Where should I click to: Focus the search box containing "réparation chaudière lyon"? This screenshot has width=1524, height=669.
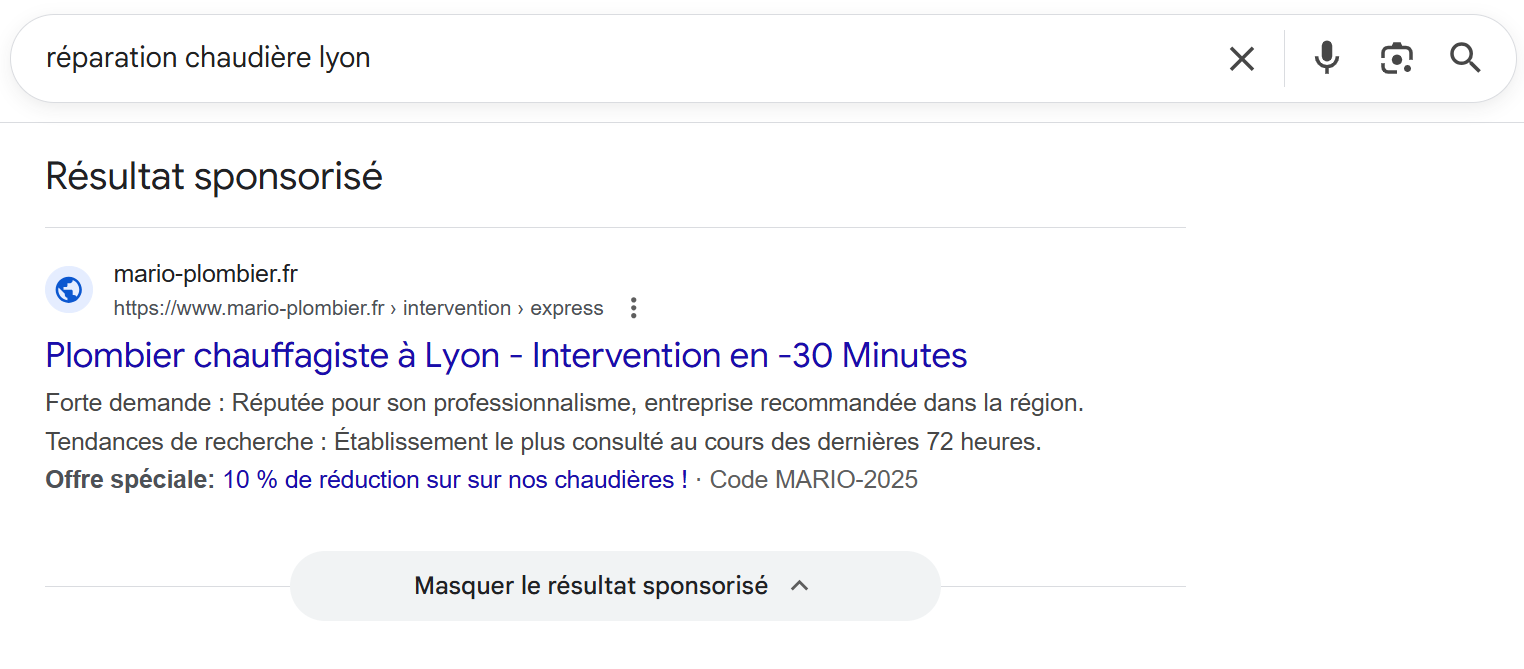[600, 58]
